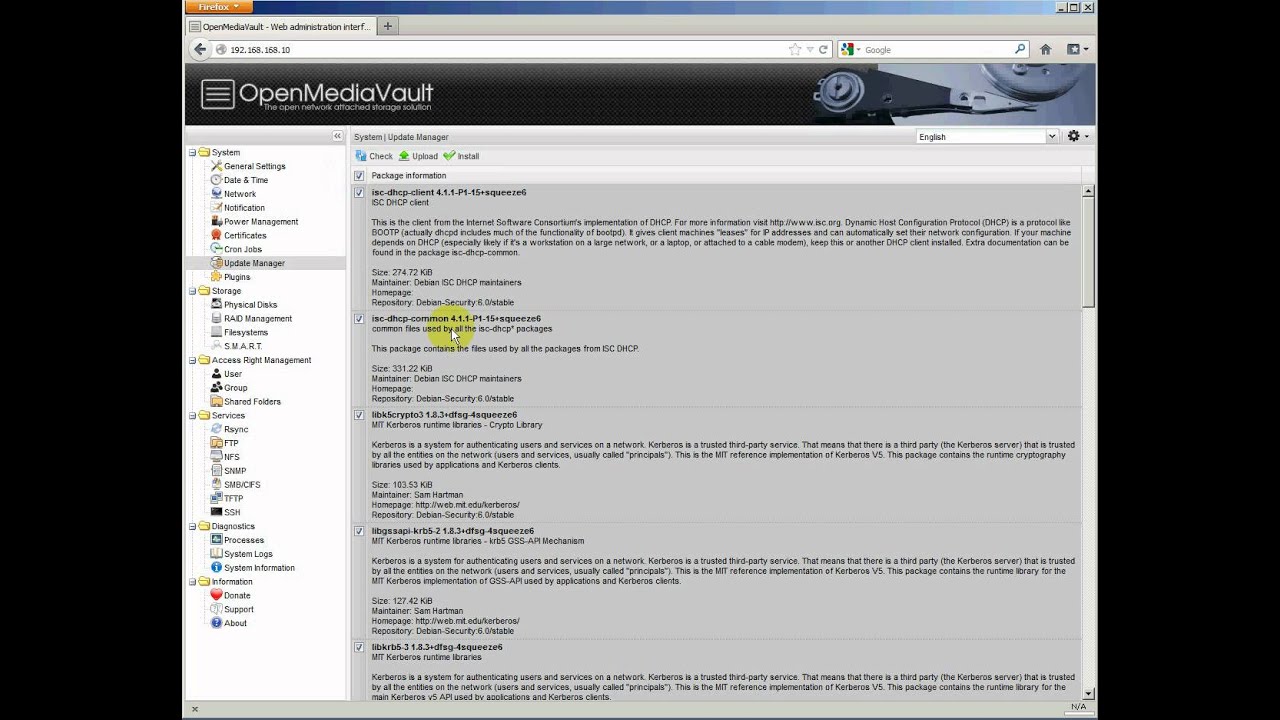Image resolution: width=1280 pixels, height=720 pixels.
Task: Open the Power Management page
Action: [260, 222]
